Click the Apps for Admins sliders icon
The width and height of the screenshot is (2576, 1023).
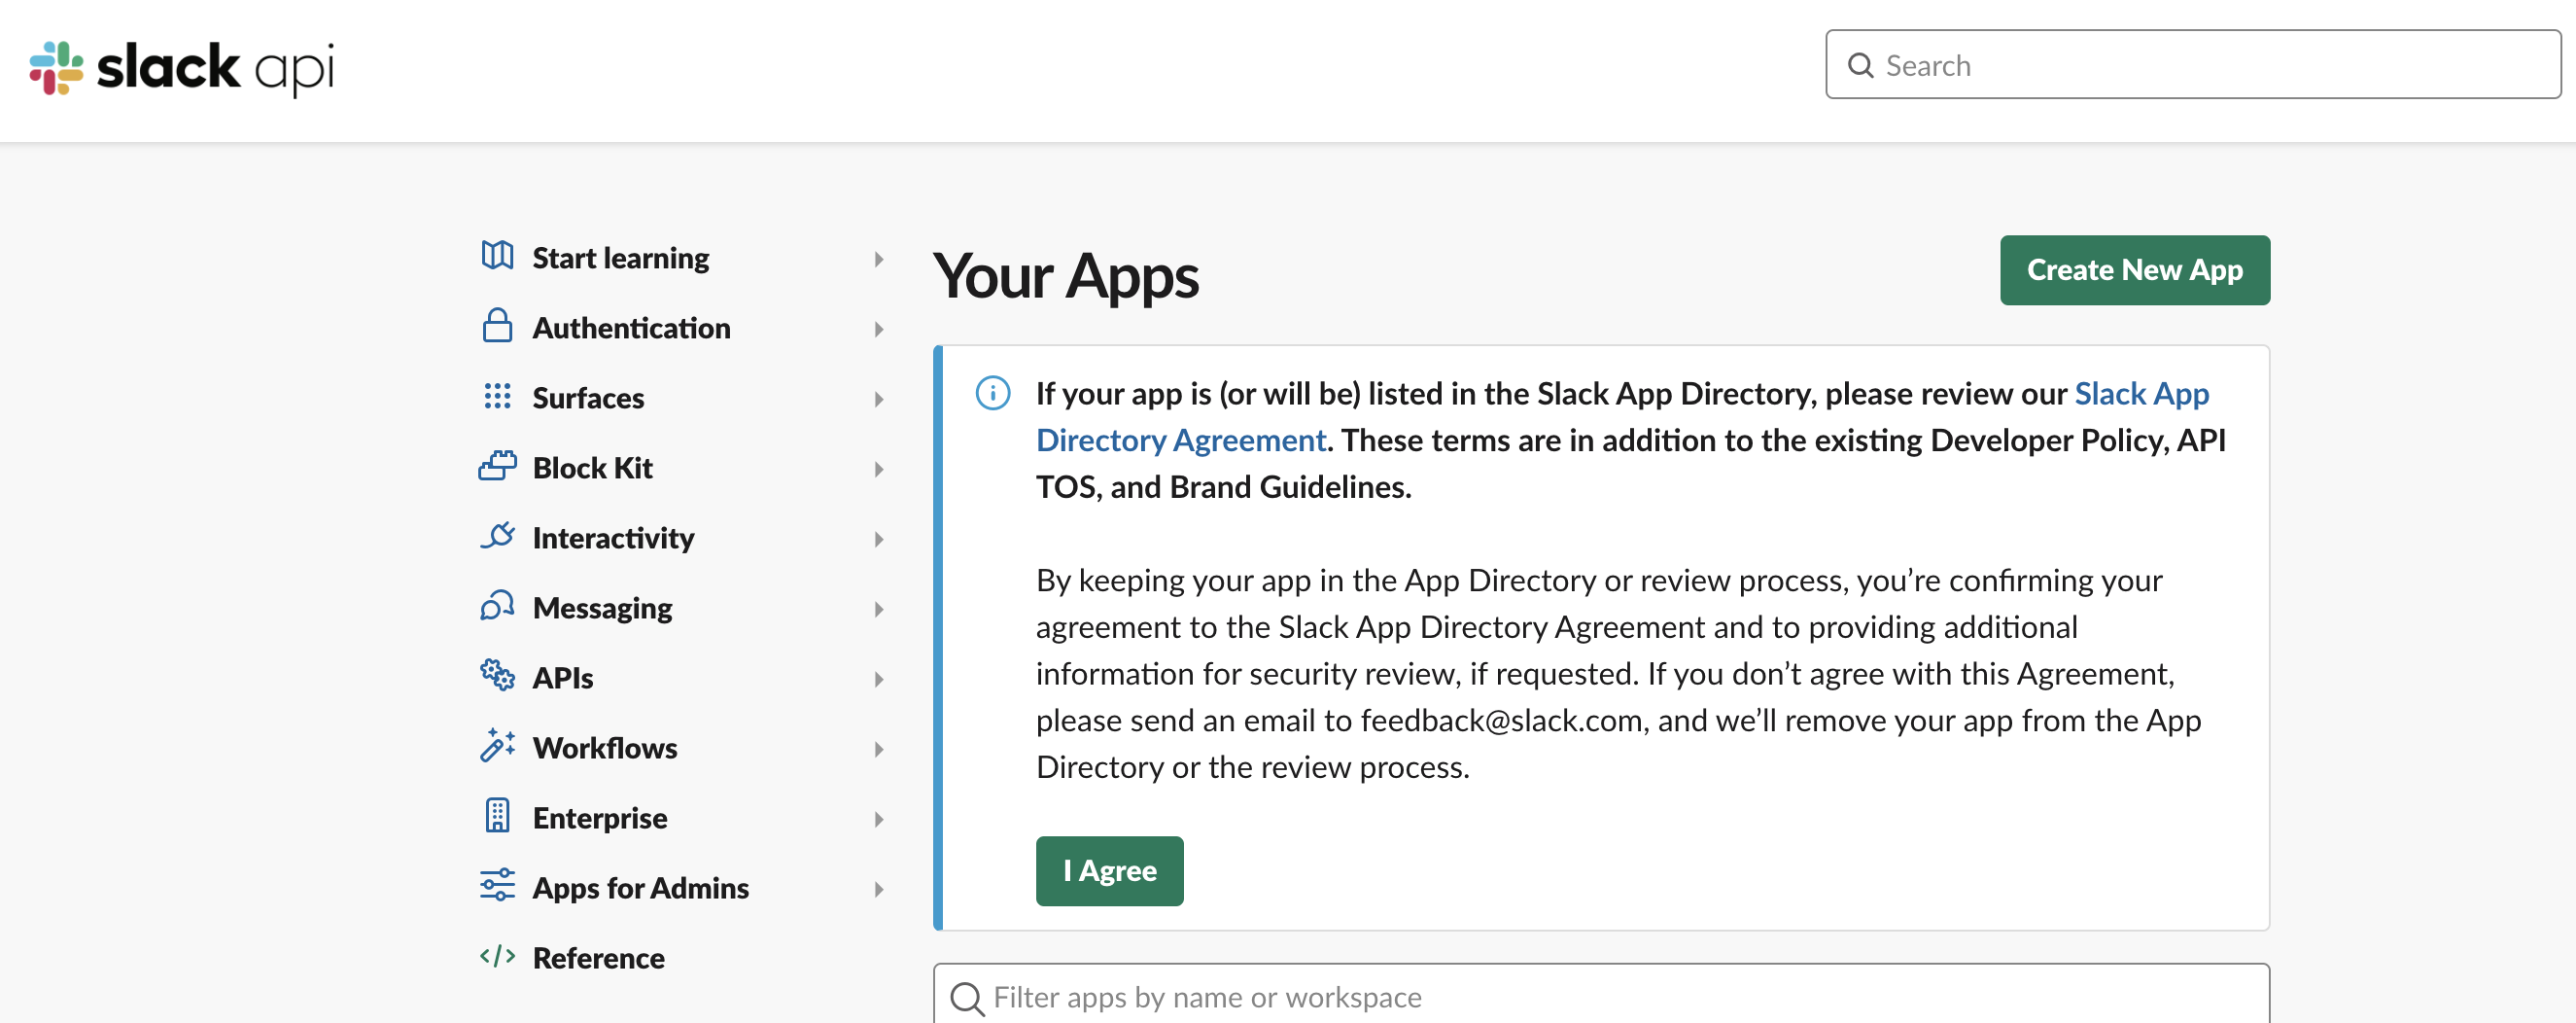(x=497, y=886)
